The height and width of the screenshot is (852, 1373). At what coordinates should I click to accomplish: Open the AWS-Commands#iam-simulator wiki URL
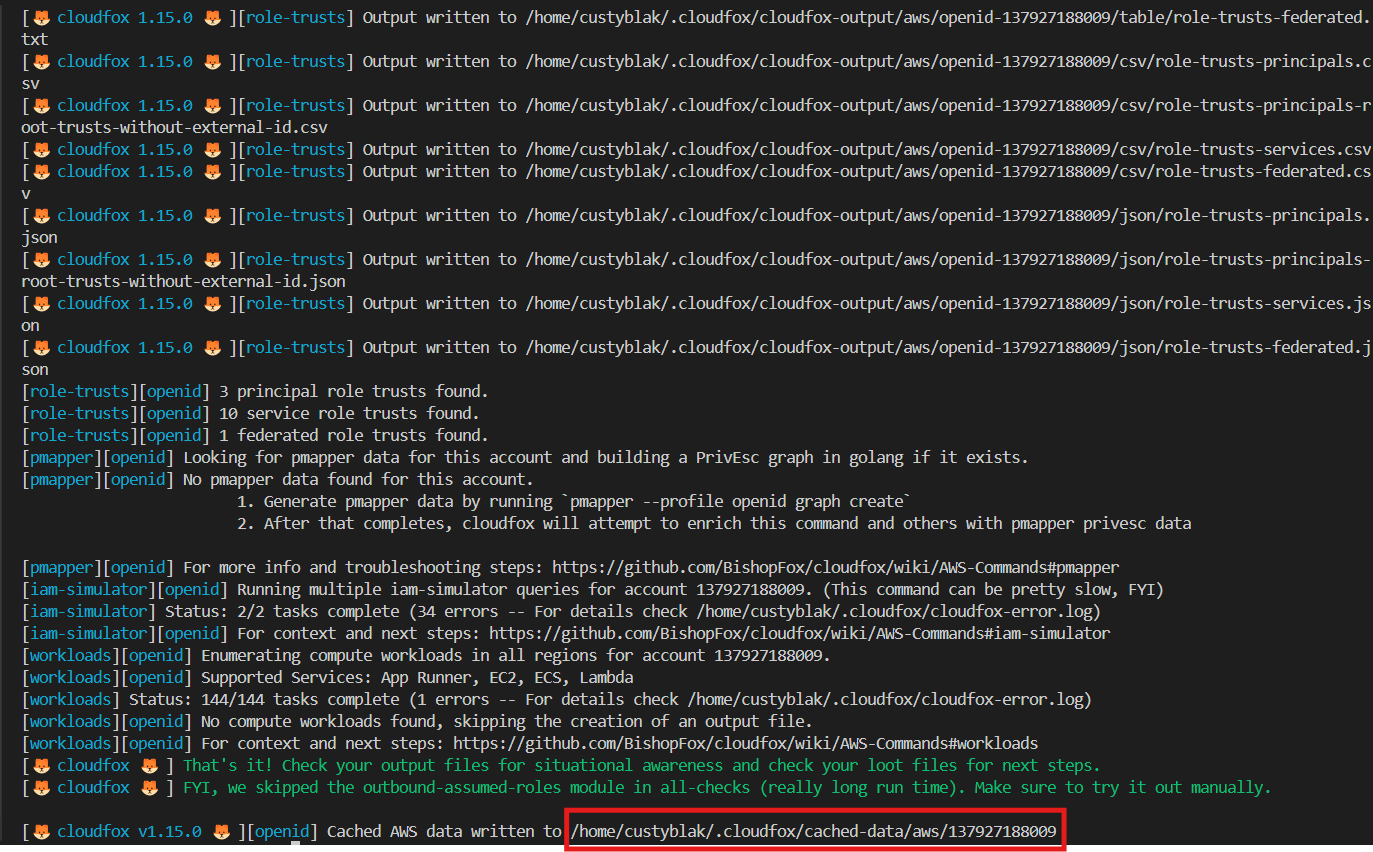tap(799, 633)
